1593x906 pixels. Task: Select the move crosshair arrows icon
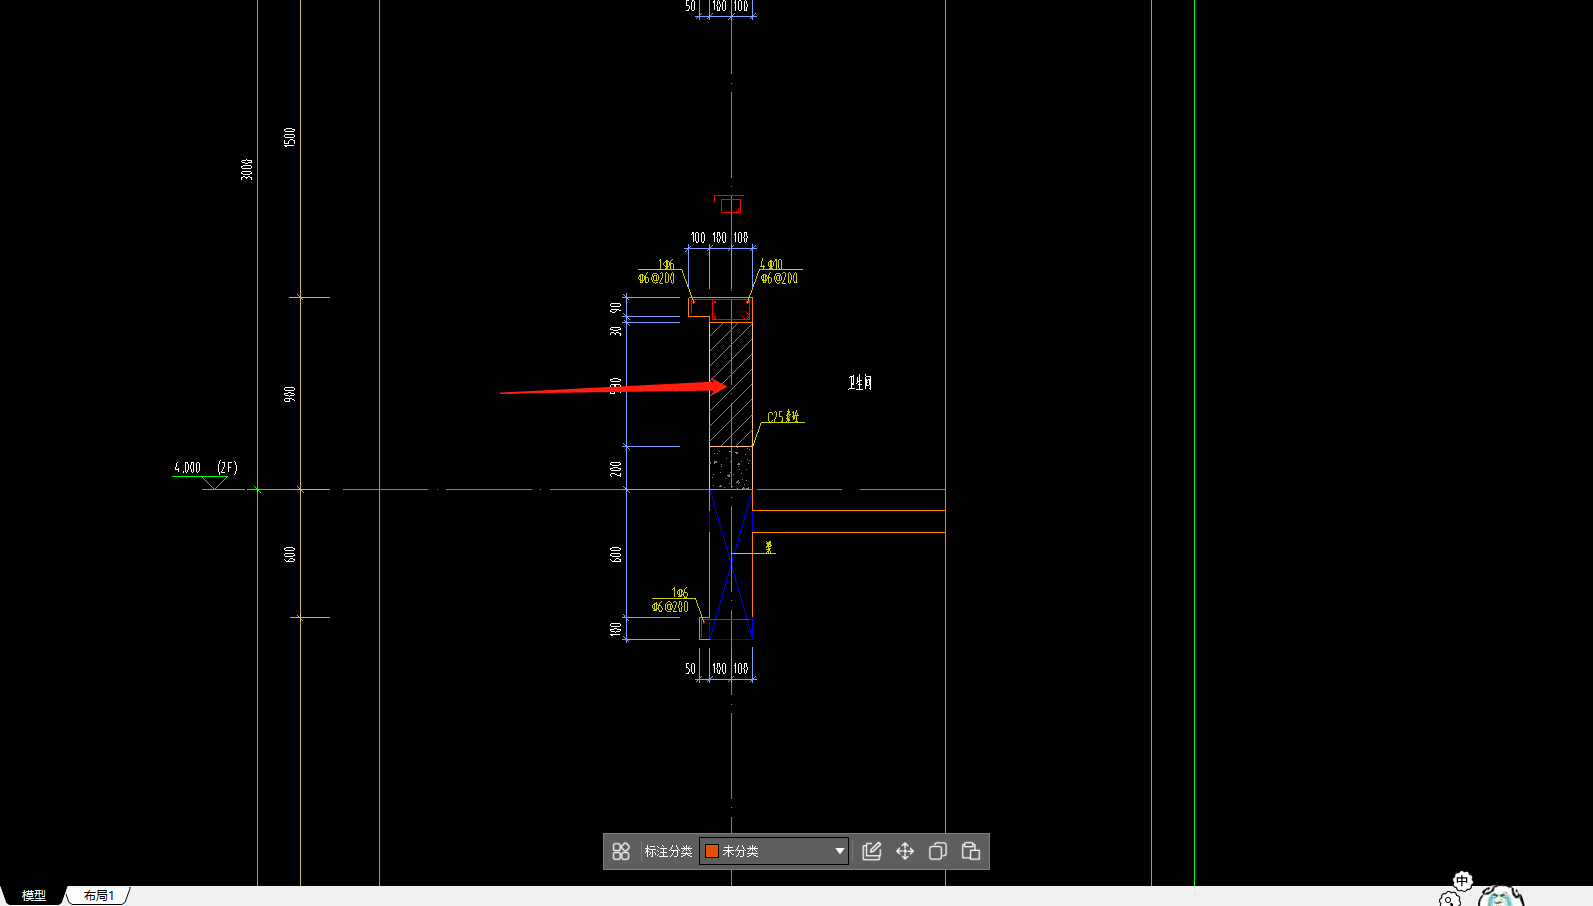(905, 851)
